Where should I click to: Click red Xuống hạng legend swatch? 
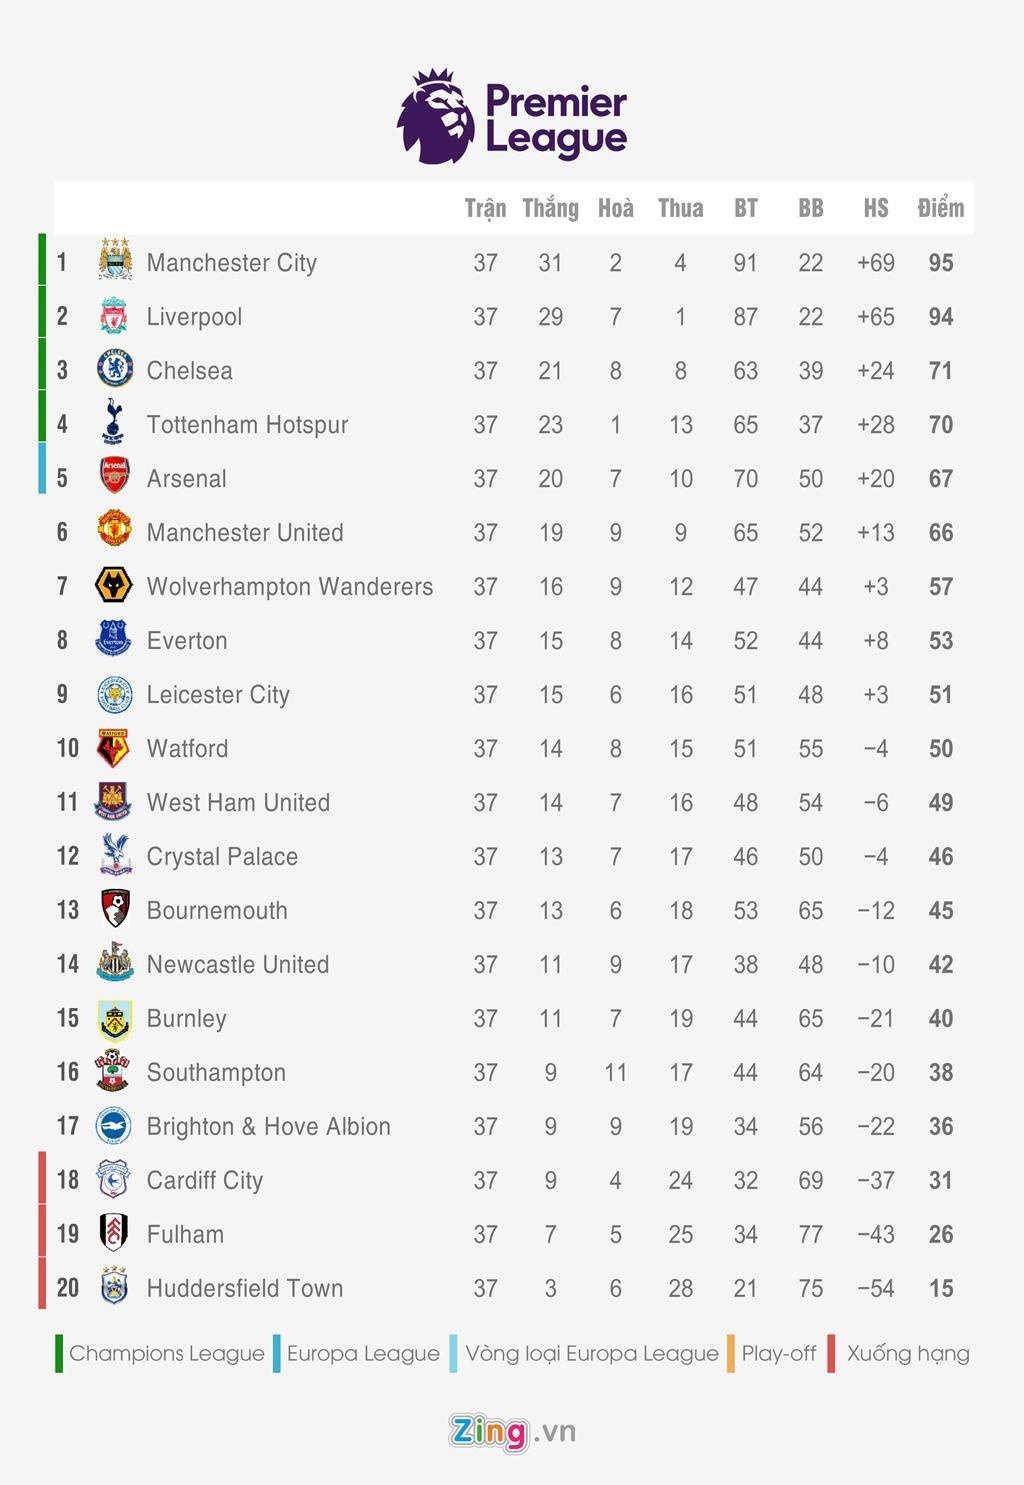831,1353
